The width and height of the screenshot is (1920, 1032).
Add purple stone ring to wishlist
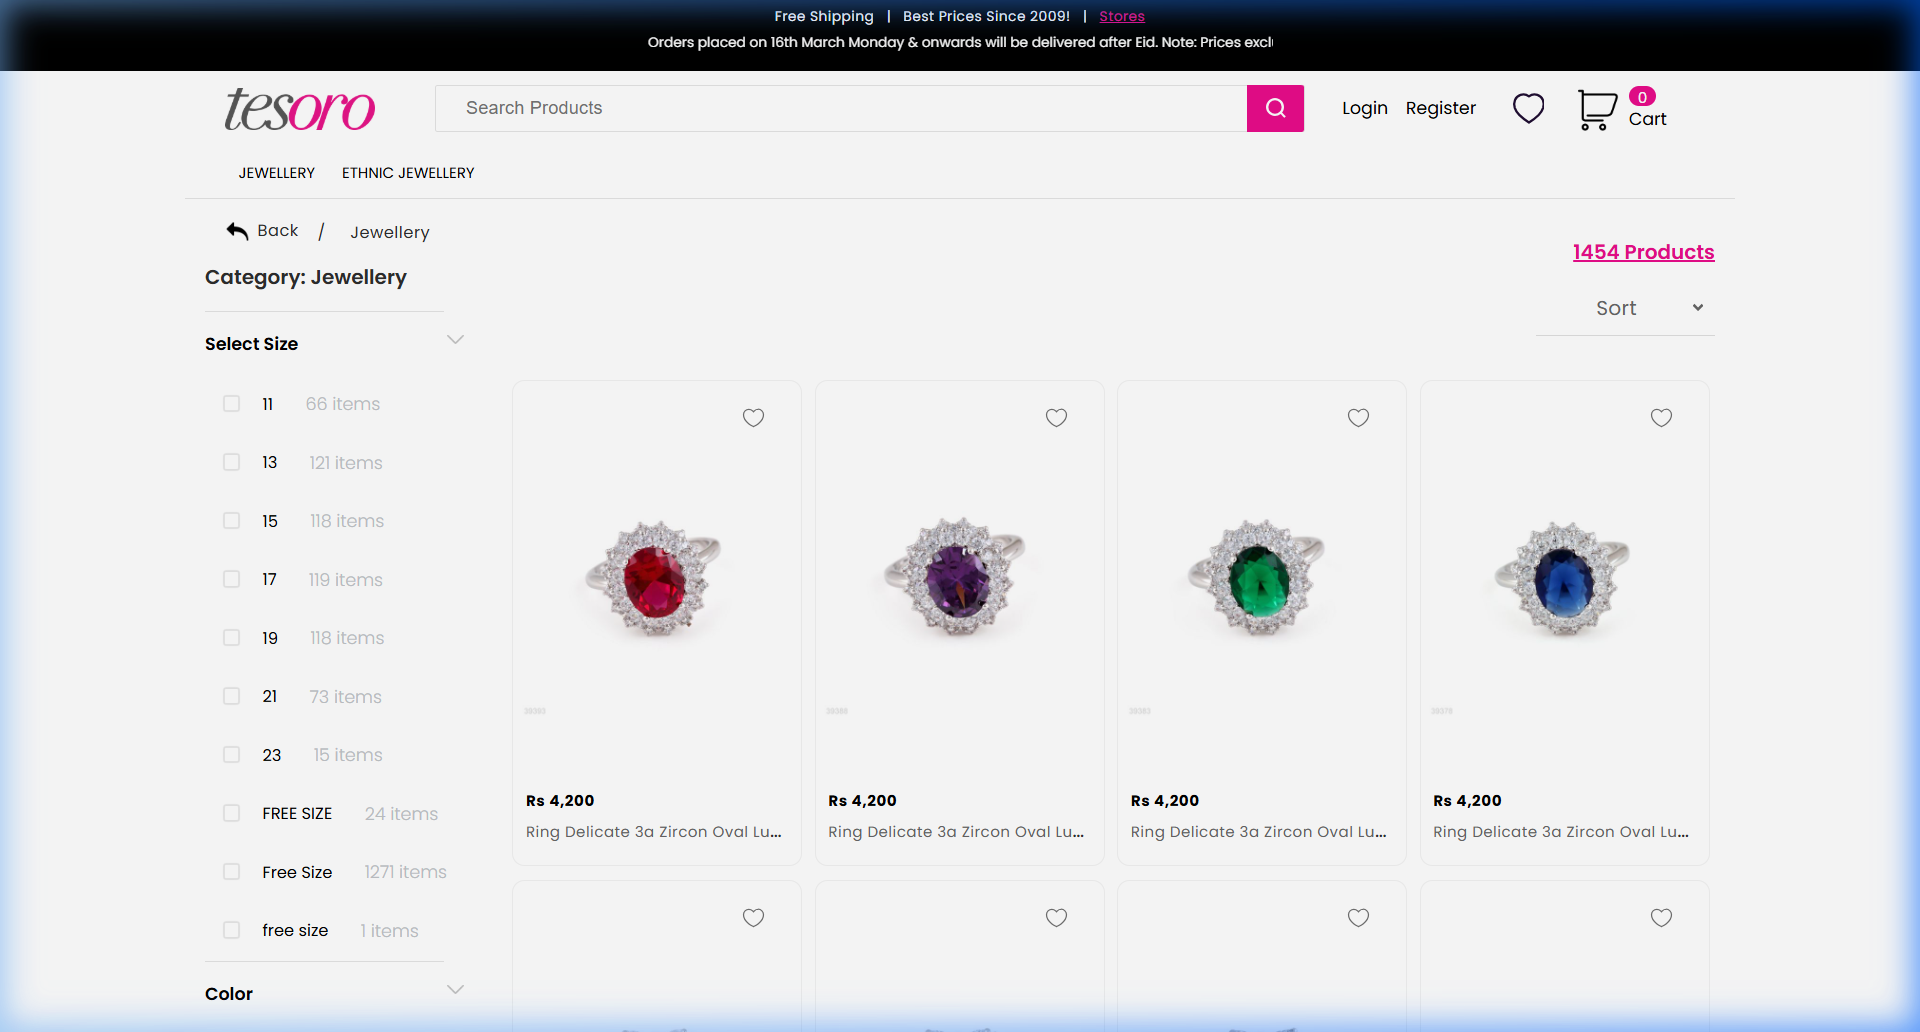[x=1056, y=418]
